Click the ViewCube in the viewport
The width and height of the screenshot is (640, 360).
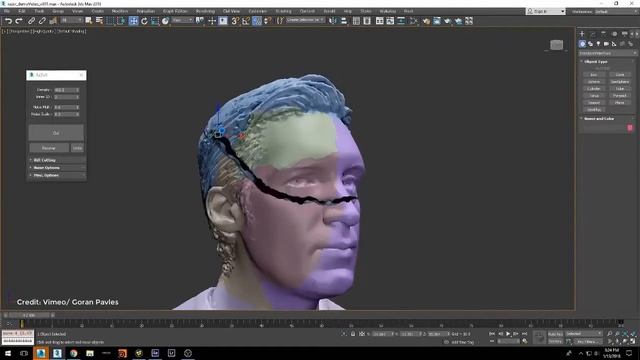[556, 45]
